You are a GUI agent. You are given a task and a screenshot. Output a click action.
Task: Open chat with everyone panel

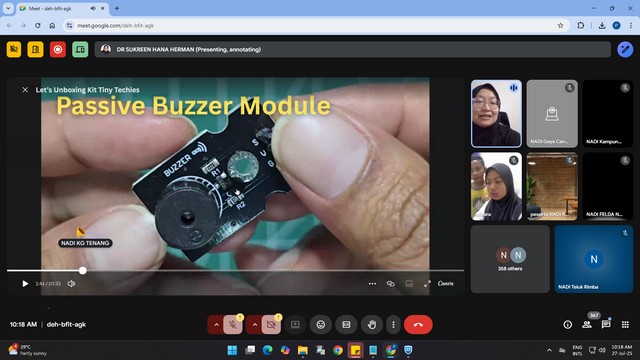click(606, 324)
